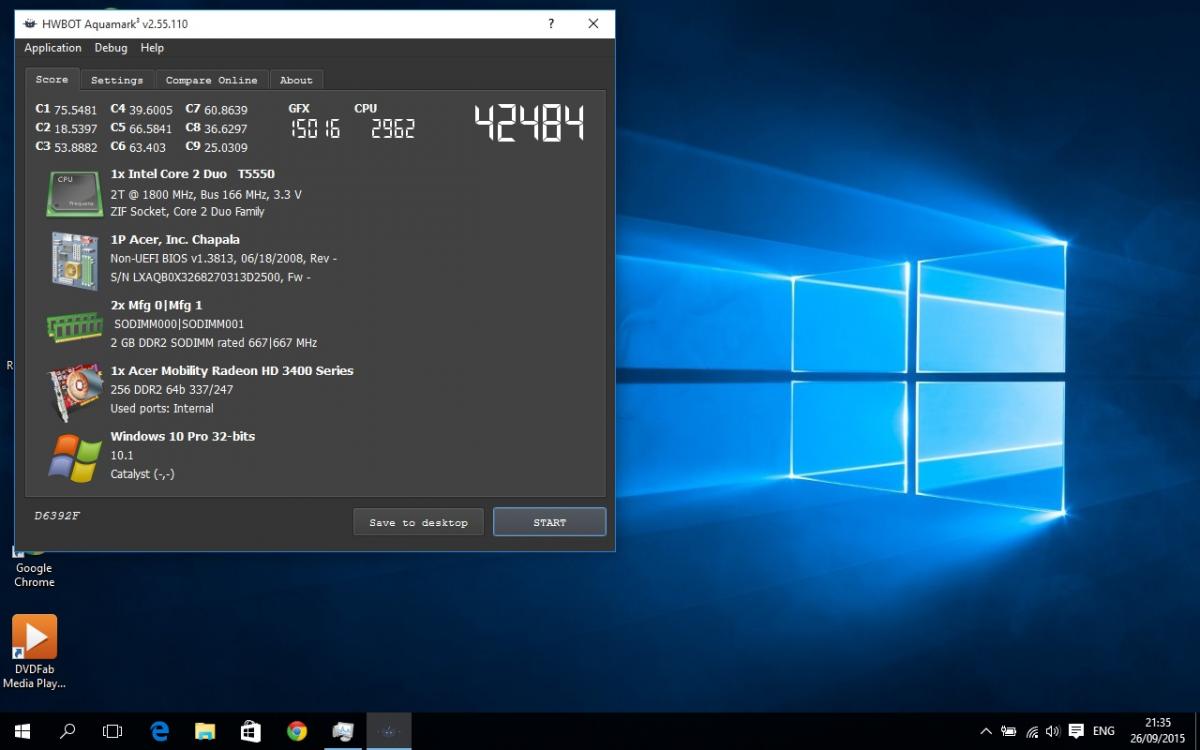Click the C5 value 66.5841
The width and height of the screenshot is (1200, 750).
coord(151,129)
